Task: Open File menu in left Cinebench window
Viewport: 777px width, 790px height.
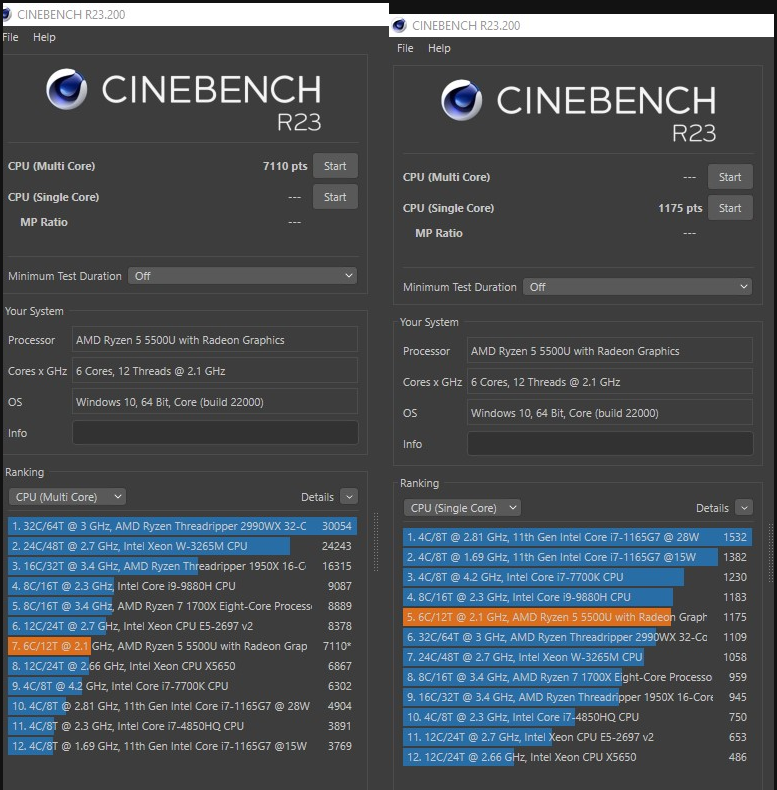Action: click(x=10, y=37)
